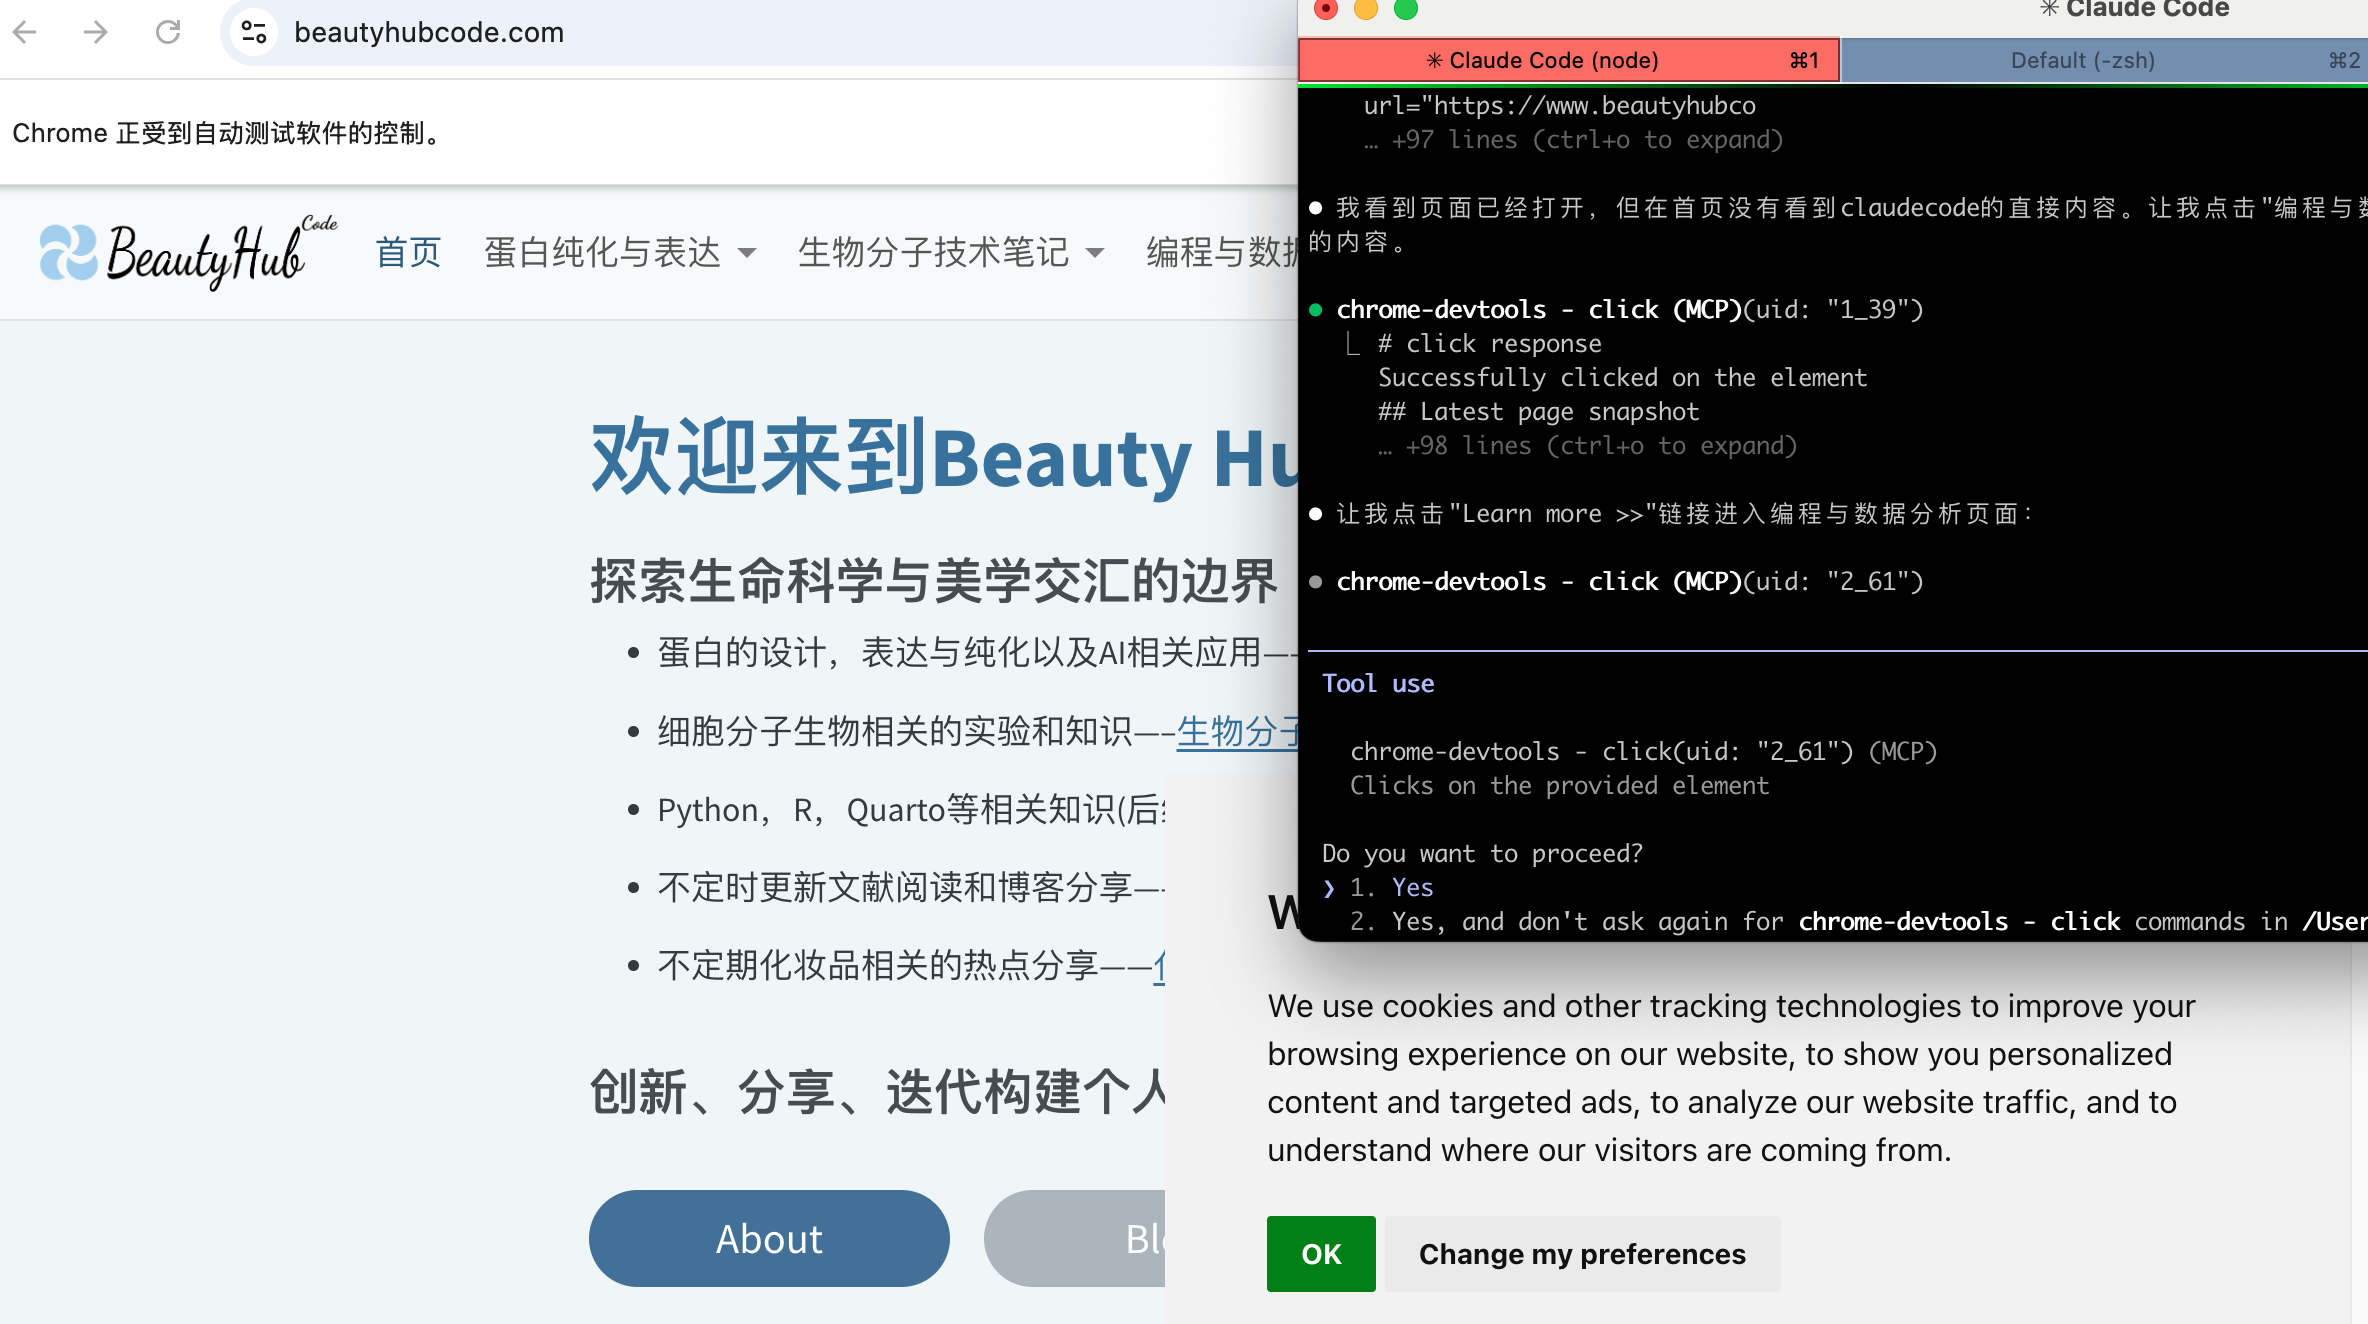
Task: Click the green zoom terminal button
Action: tap(1406, 9)
